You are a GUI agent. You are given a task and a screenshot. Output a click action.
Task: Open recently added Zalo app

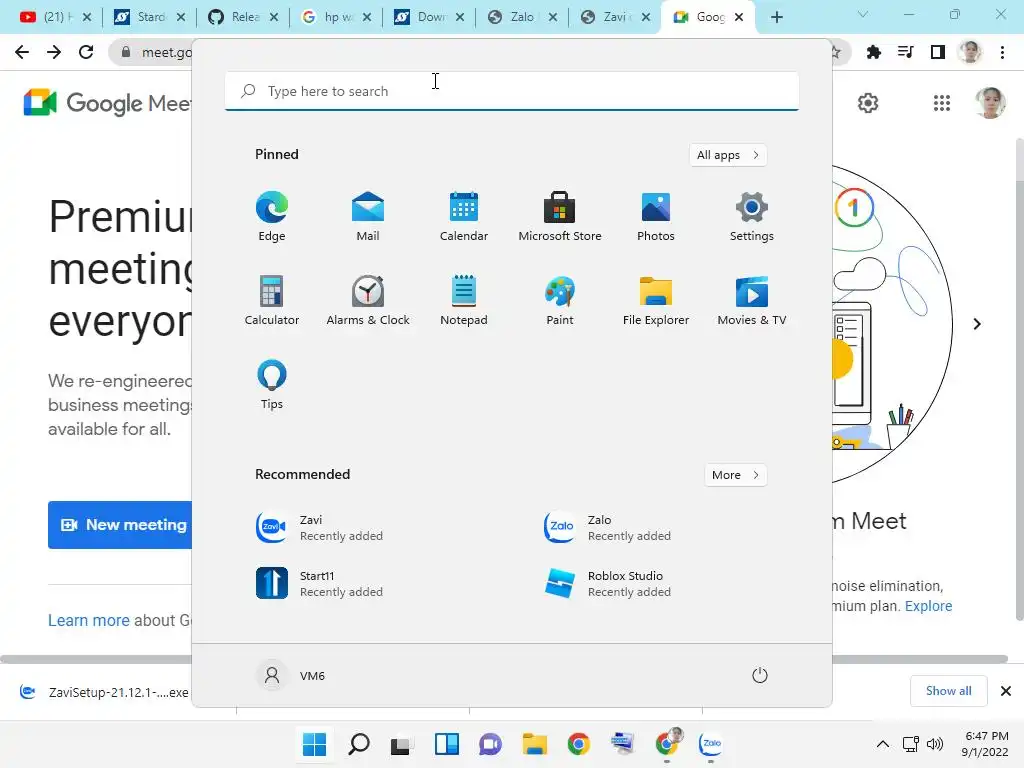click(608, 528)
